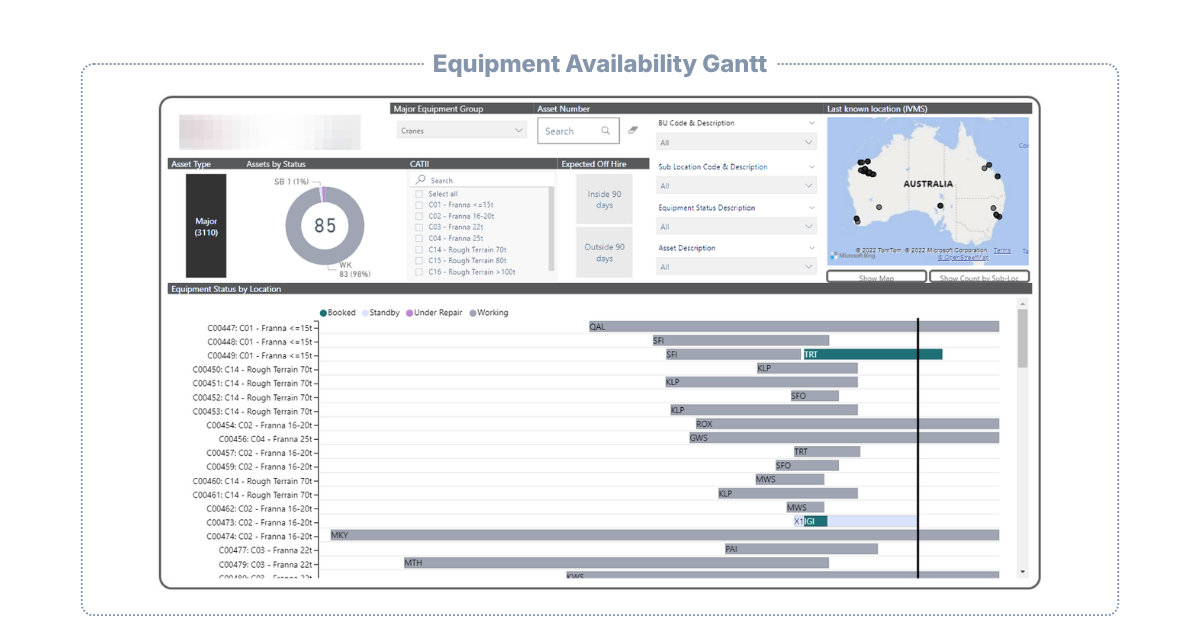
Task: Click the QAL bar for C00447
Action: click(794, 326)
